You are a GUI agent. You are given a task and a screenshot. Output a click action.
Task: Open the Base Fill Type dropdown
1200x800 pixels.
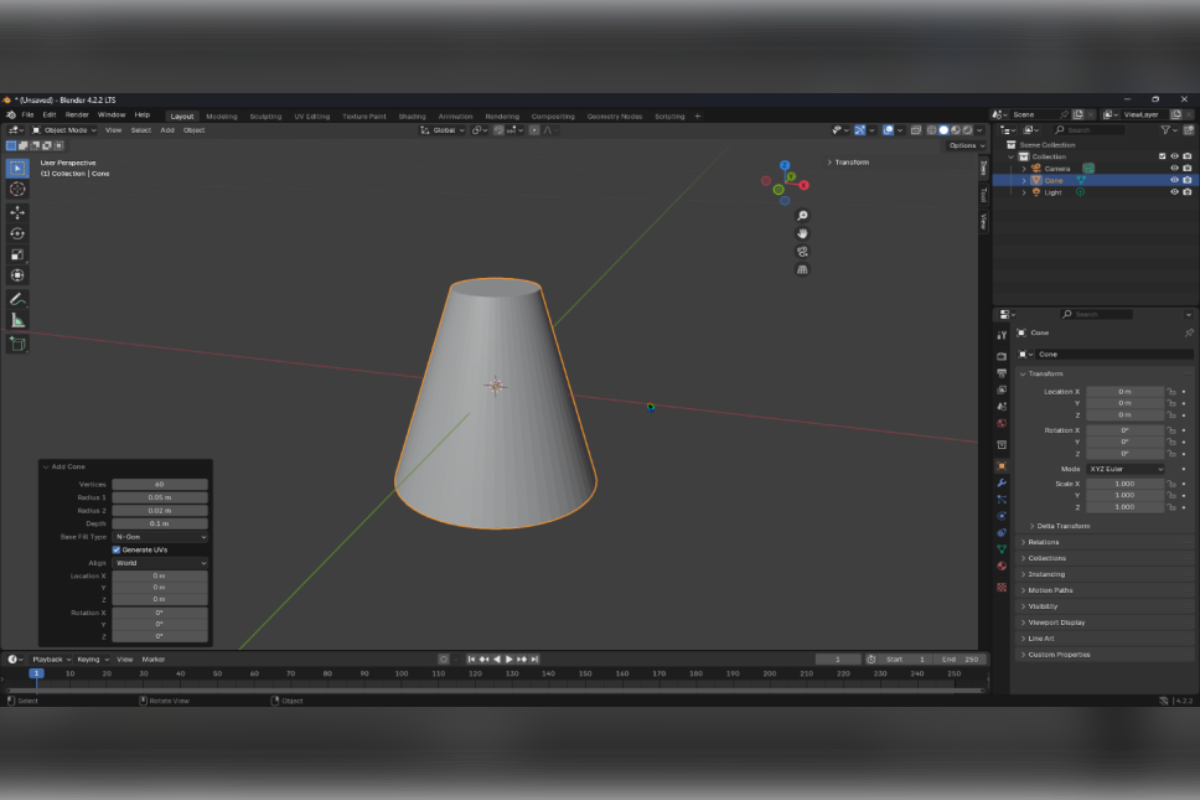point(160,537)
